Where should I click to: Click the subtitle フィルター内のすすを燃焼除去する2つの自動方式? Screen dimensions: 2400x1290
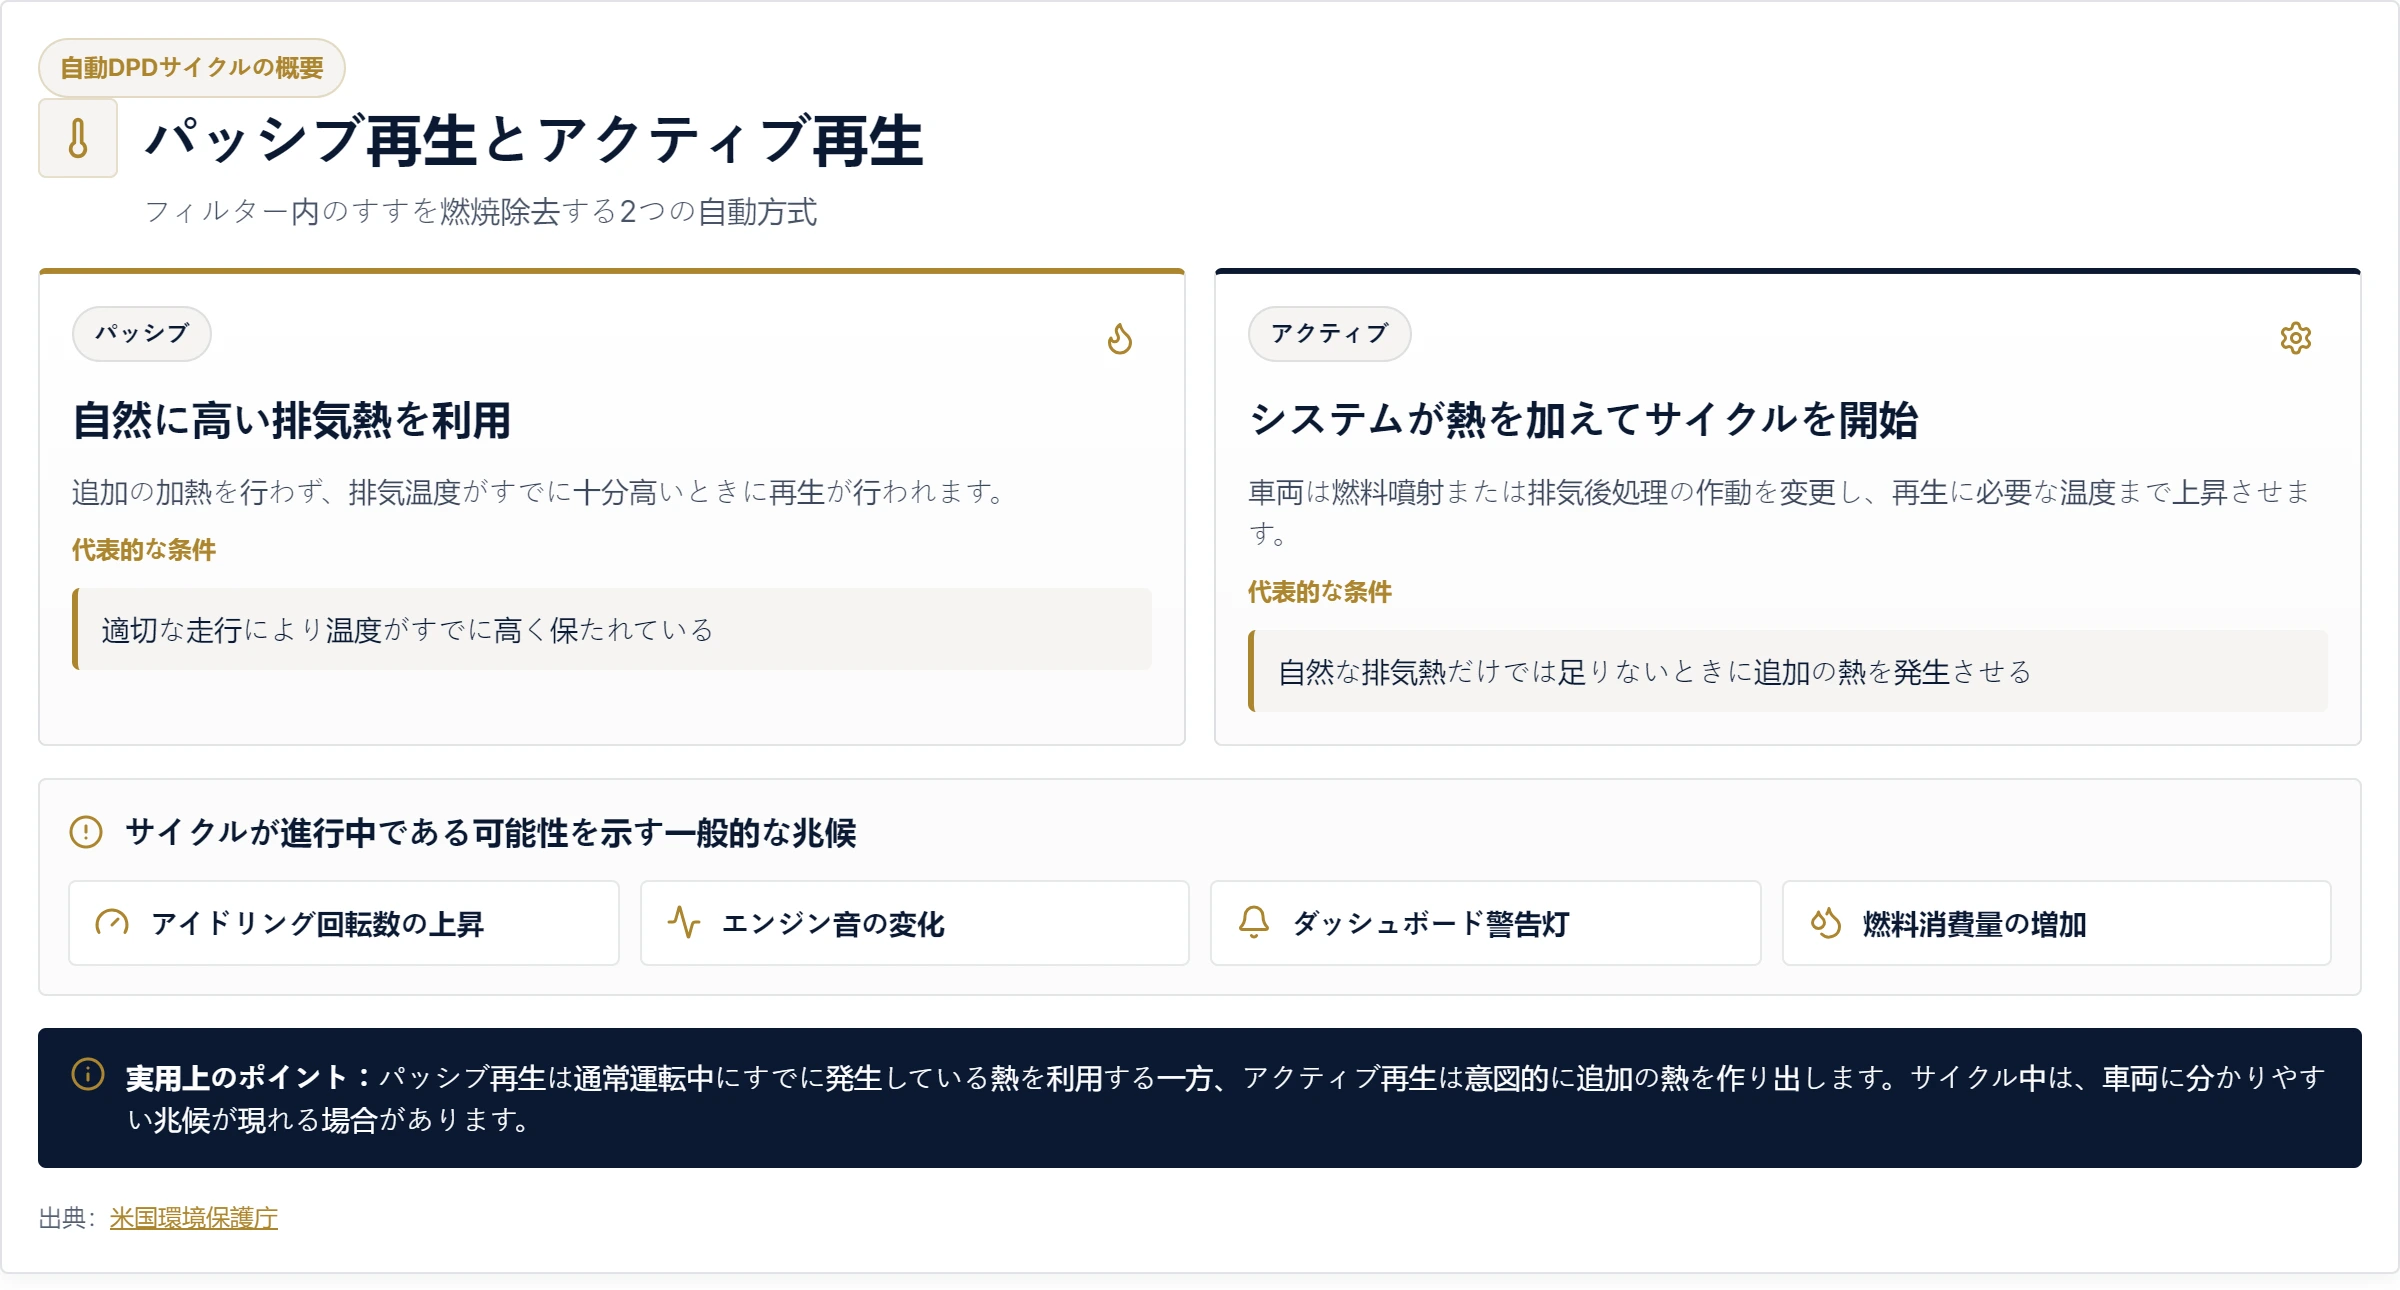[482, 212]
